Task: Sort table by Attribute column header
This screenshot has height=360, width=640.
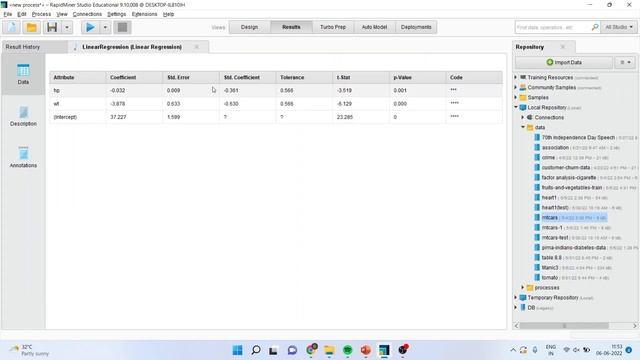Action: 78,77
